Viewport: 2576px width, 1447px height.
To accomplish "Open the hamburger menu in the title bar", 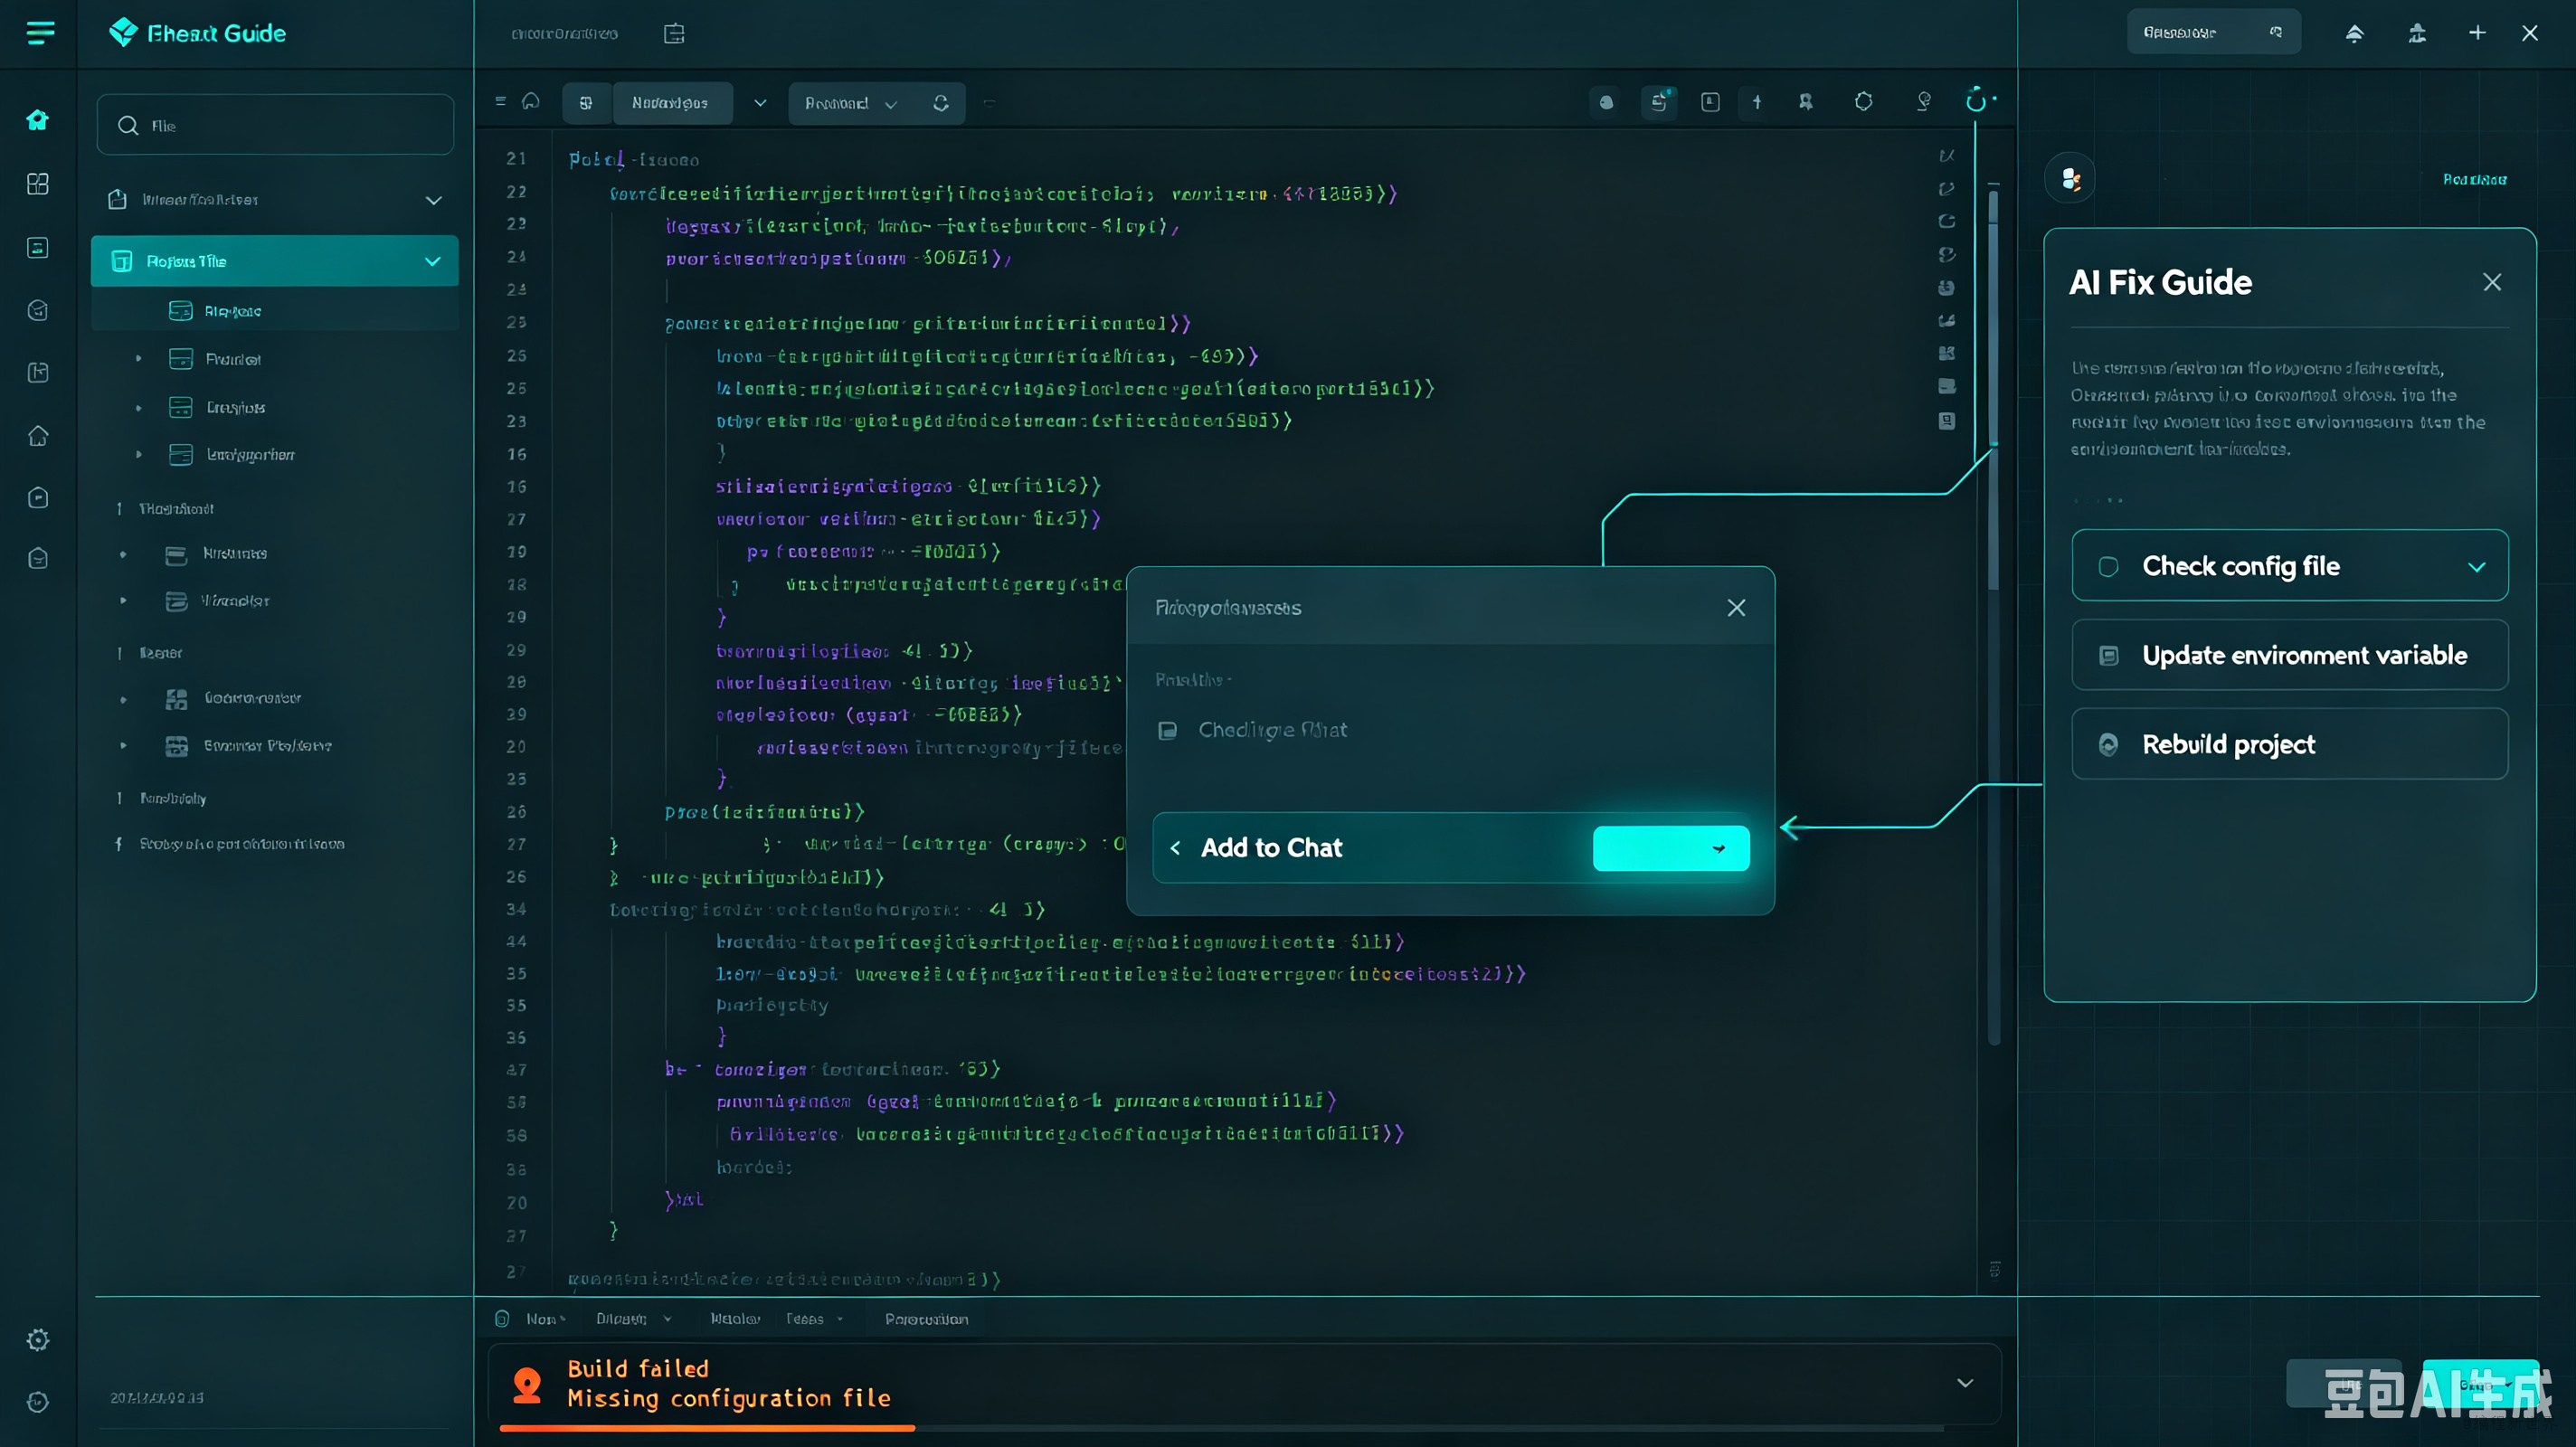I will coord(40,33).
